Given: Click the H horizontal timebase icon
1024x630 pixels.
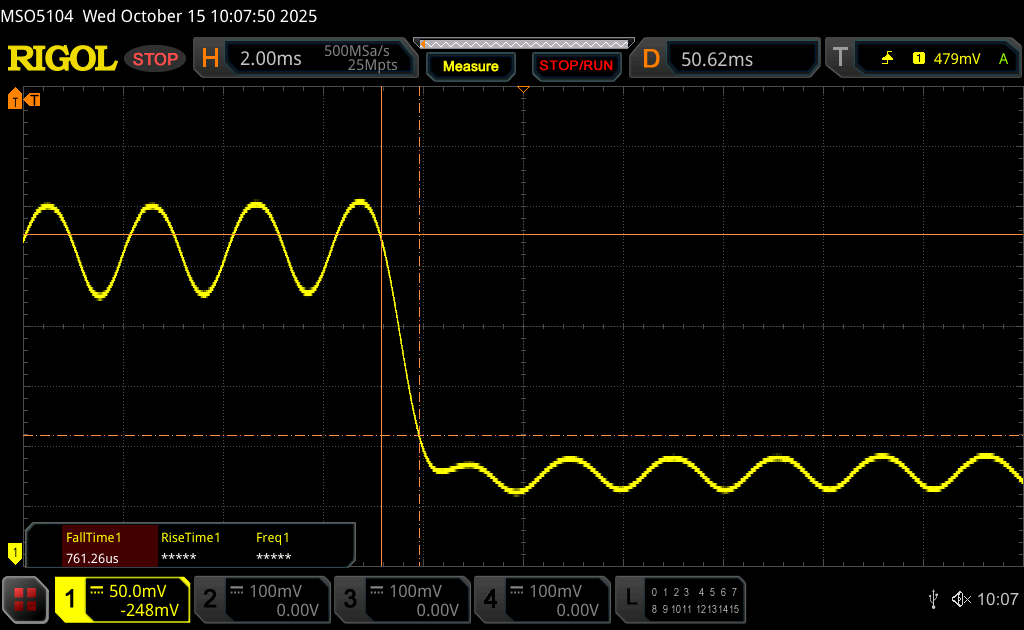Looking at the screenshot, I should coord(210,59).
